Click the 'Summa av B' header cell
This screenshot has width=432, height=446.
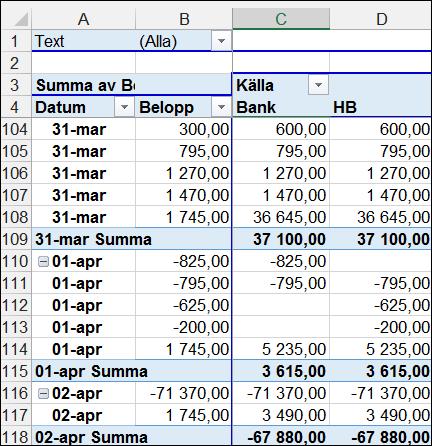pos(84,85)
